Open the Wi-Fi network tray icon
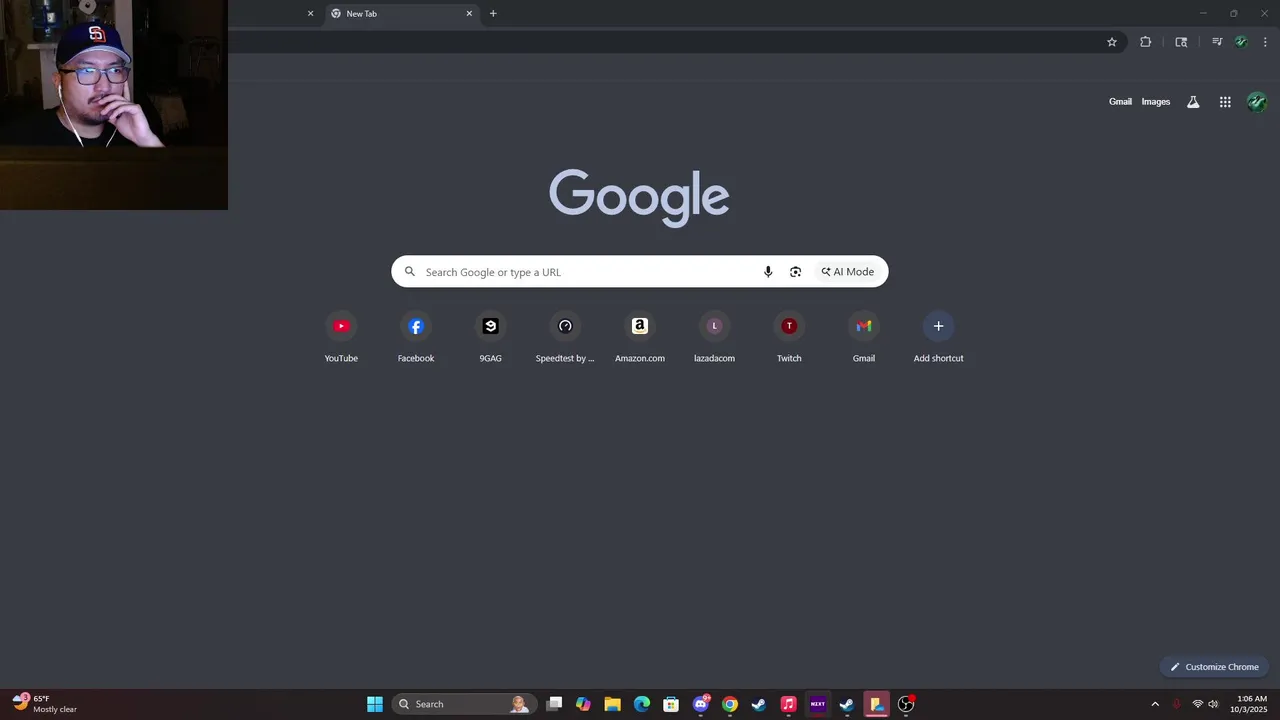The image size is (1280, 720). (x=1197, y=704)
